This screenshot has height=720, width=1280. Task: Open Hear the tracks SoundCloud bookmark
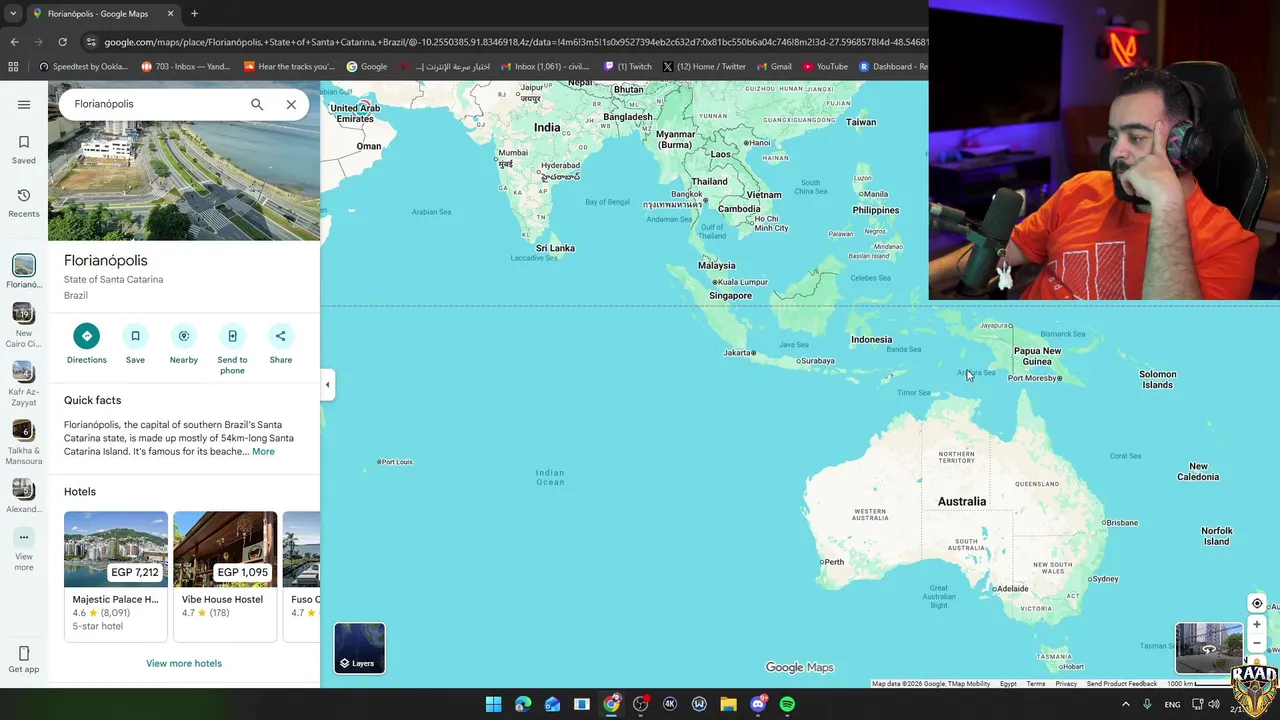pyautogui.click(x=290, y=67)
